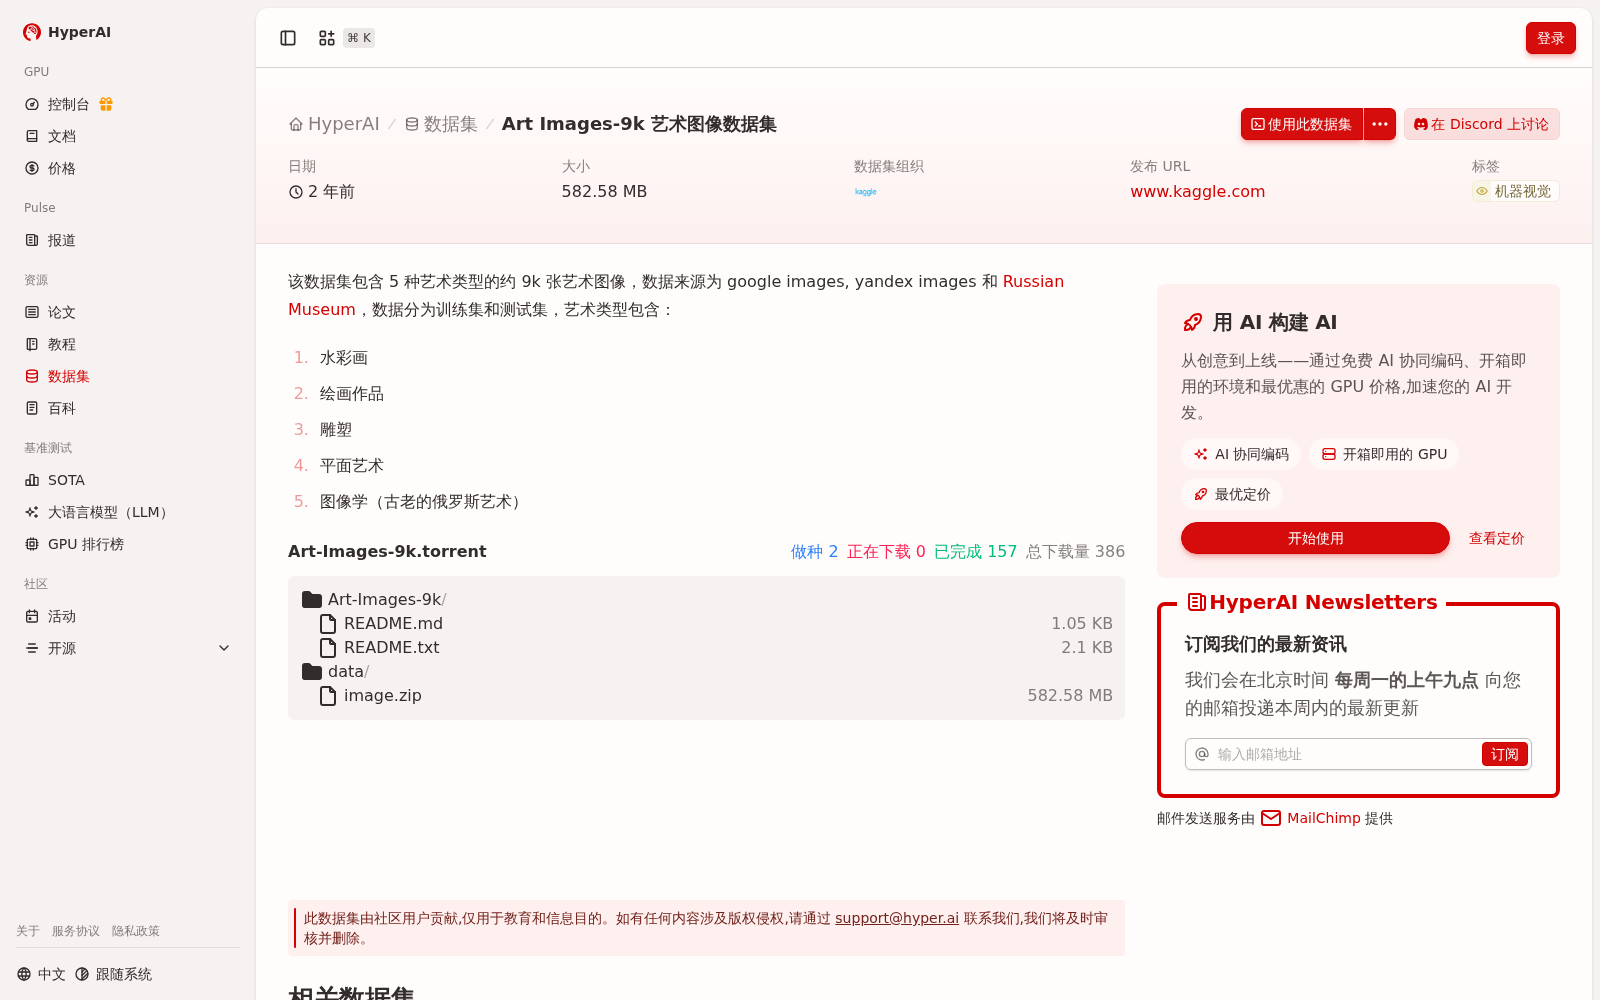Click the 开箱即用的 GPU chip

[x=1384, y=454]
